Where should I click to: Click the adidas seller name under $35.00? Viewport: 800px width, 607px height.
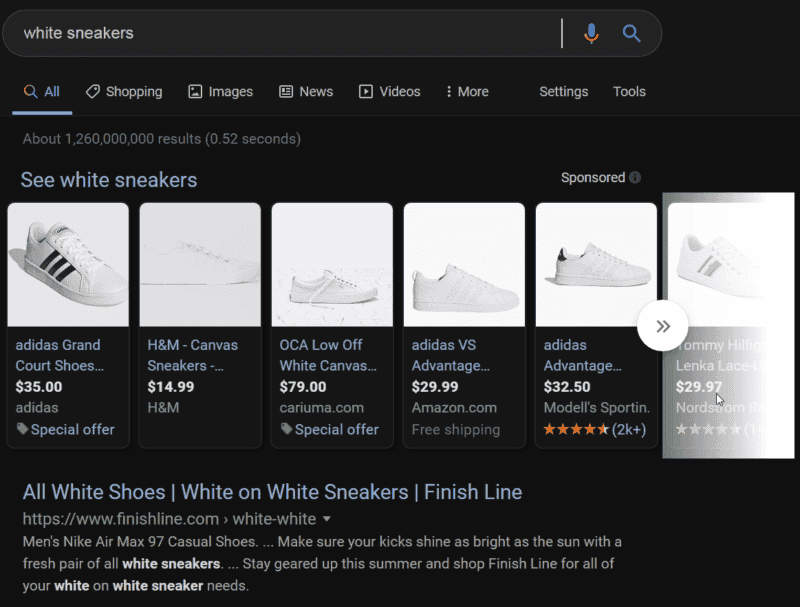[x=37, y=408]
